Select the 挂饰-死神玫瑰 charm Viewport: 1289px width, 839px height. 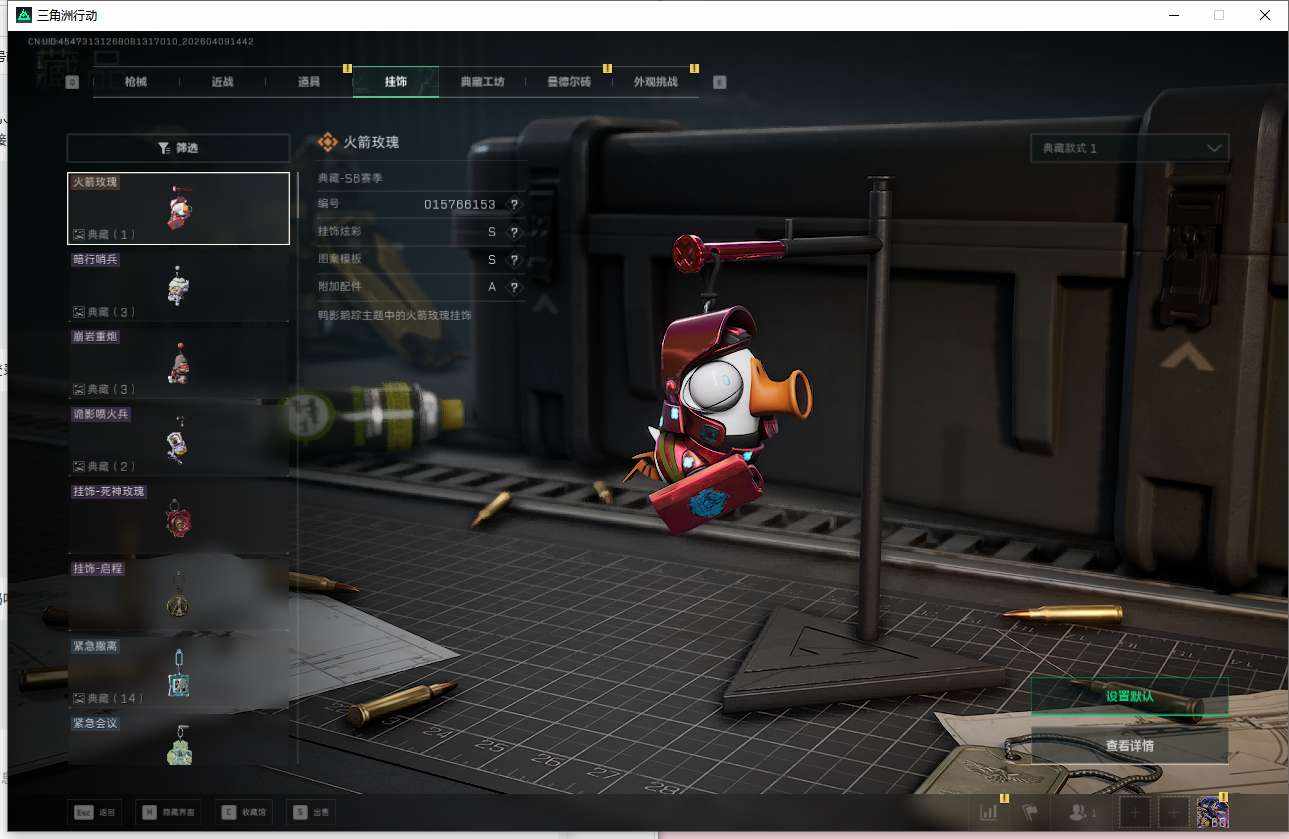pos(178,518)
